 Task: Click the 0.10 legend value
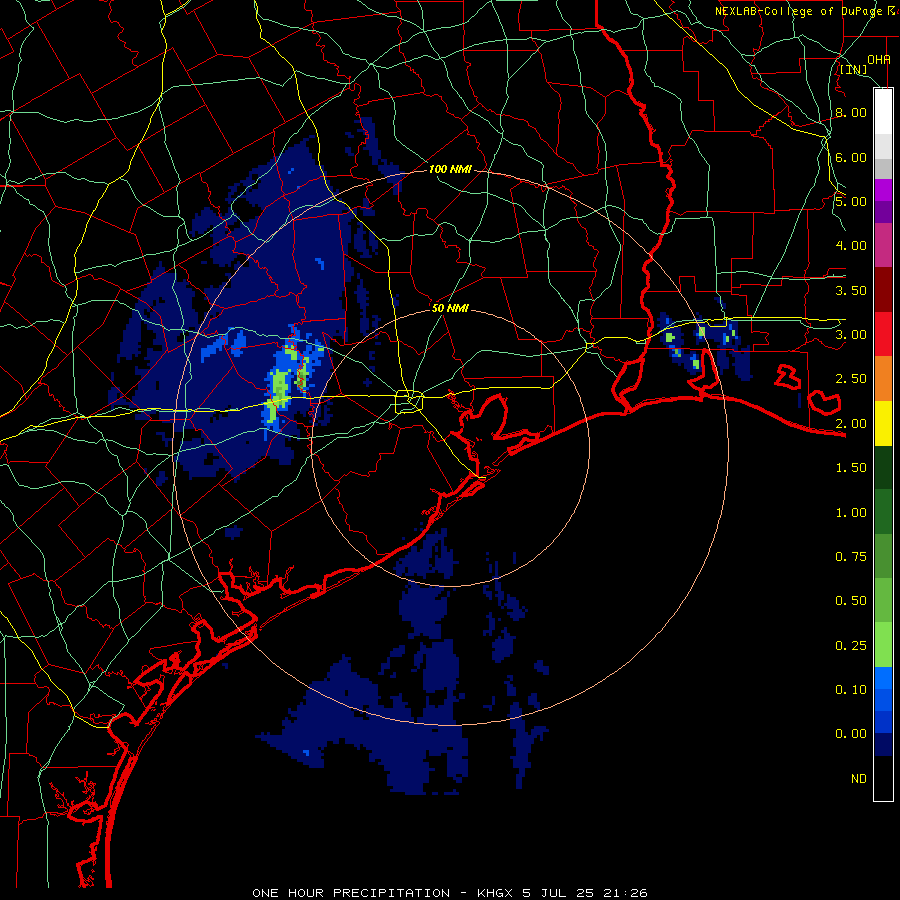[x=851, y=690]
